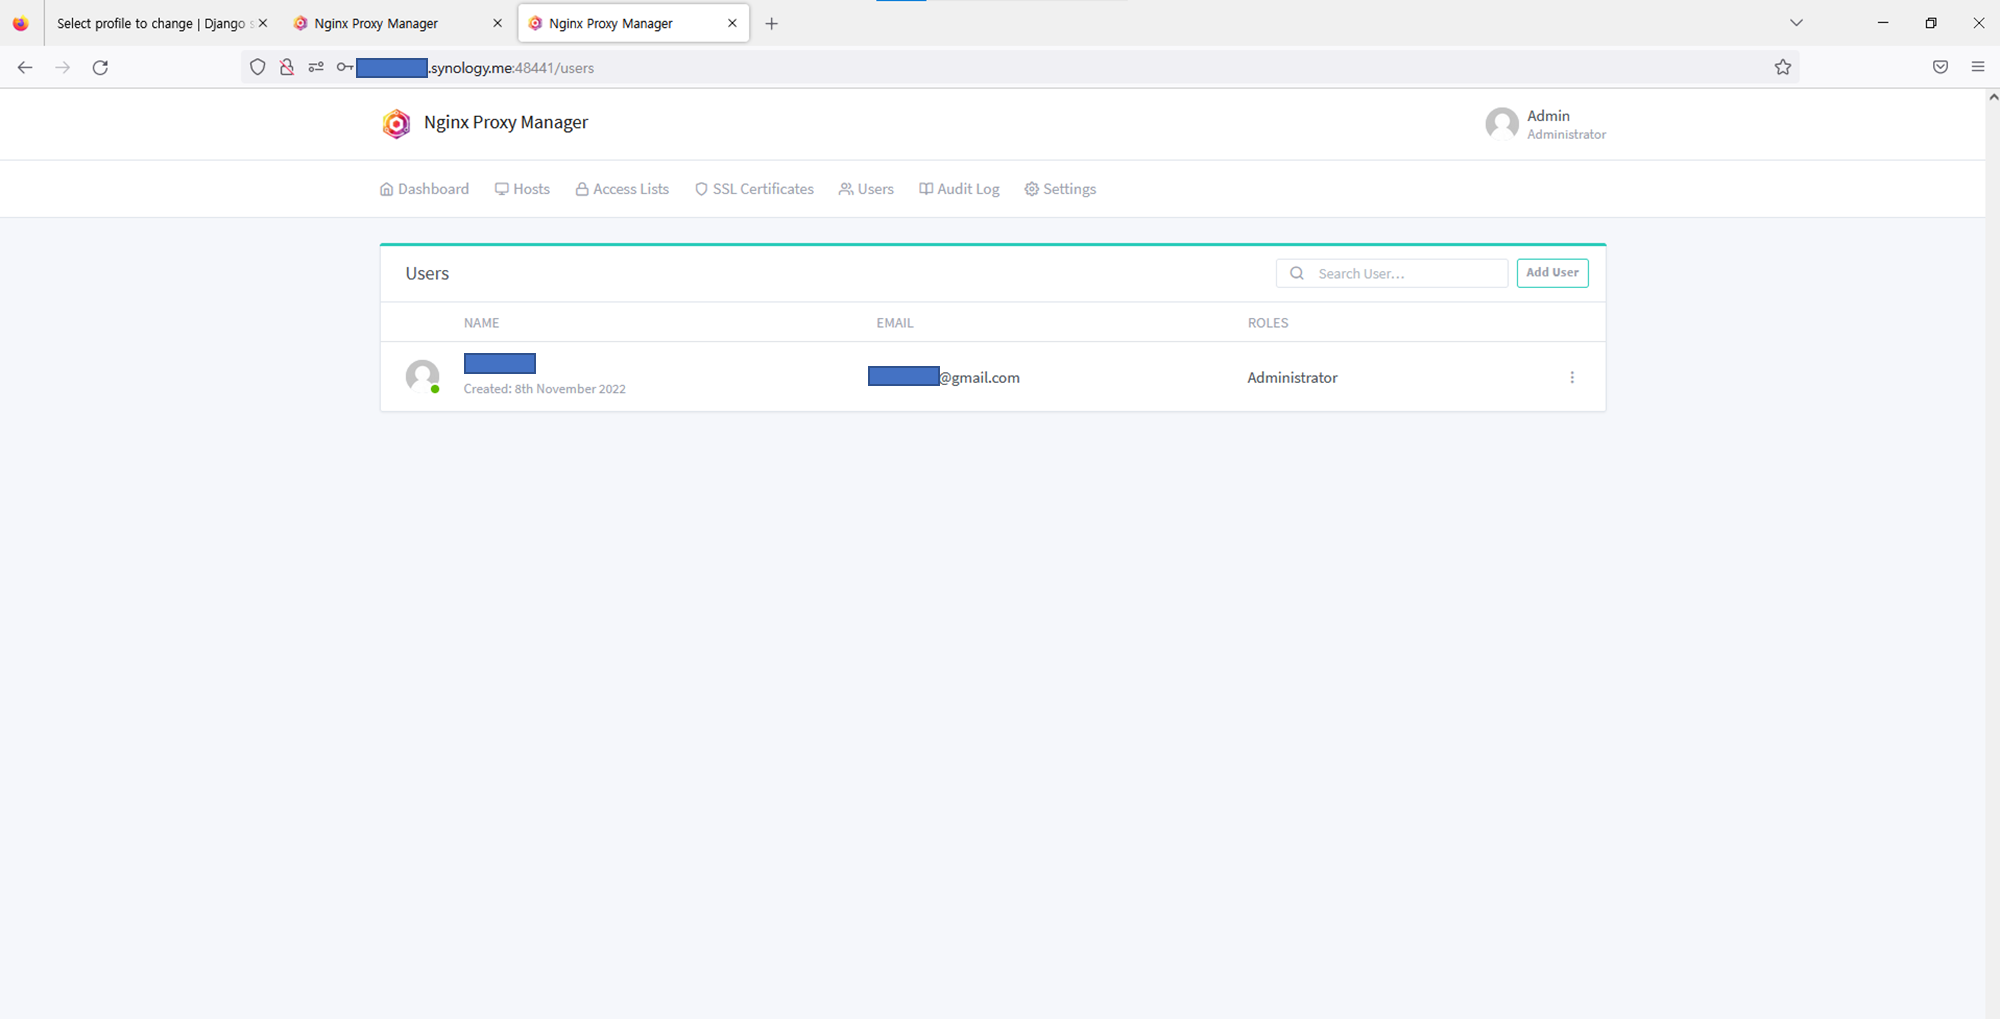2000x1019 pixels.
Task: Click the ROLES column header
Action: tap(1268, 323)
